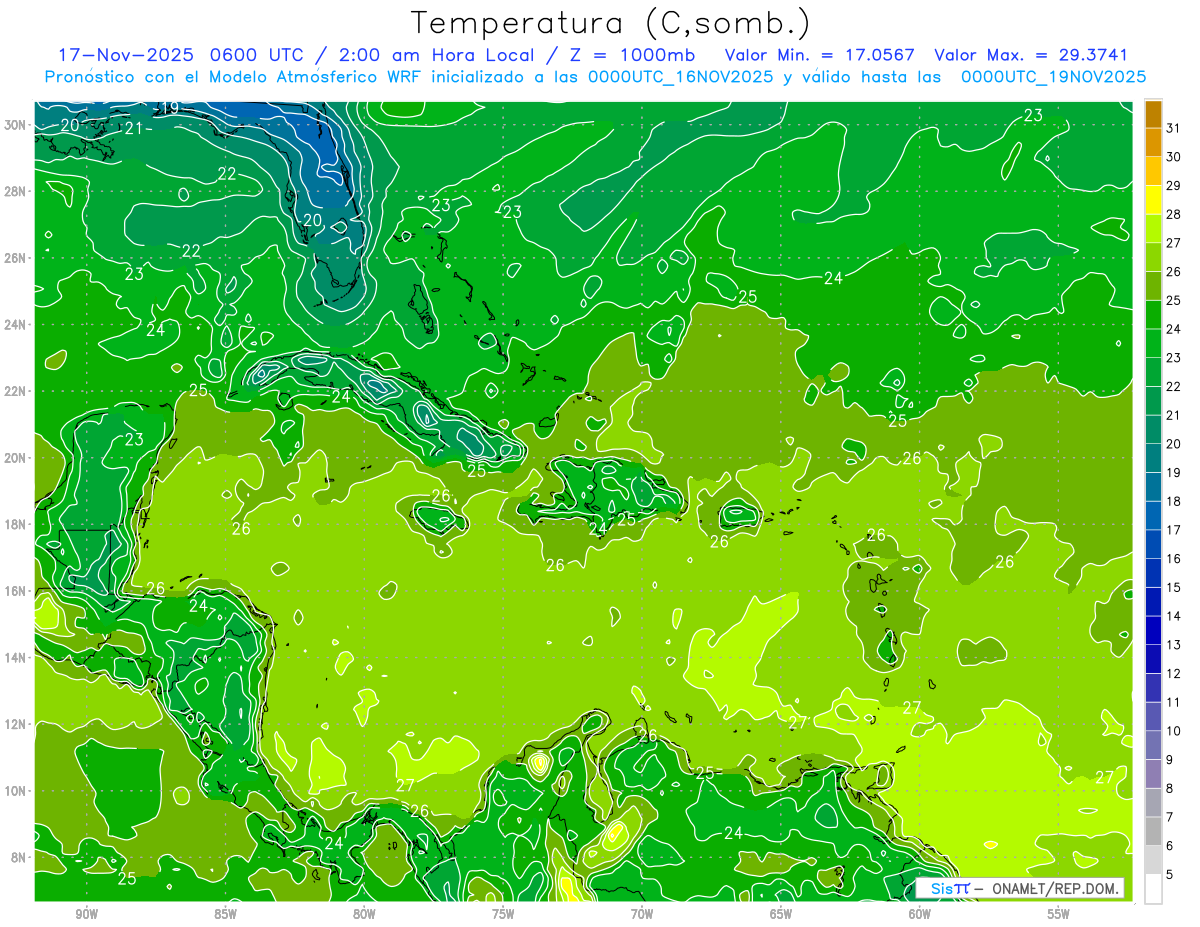
Task: Click the "0600 UTC" time text
Action: [x=255, y=56]
